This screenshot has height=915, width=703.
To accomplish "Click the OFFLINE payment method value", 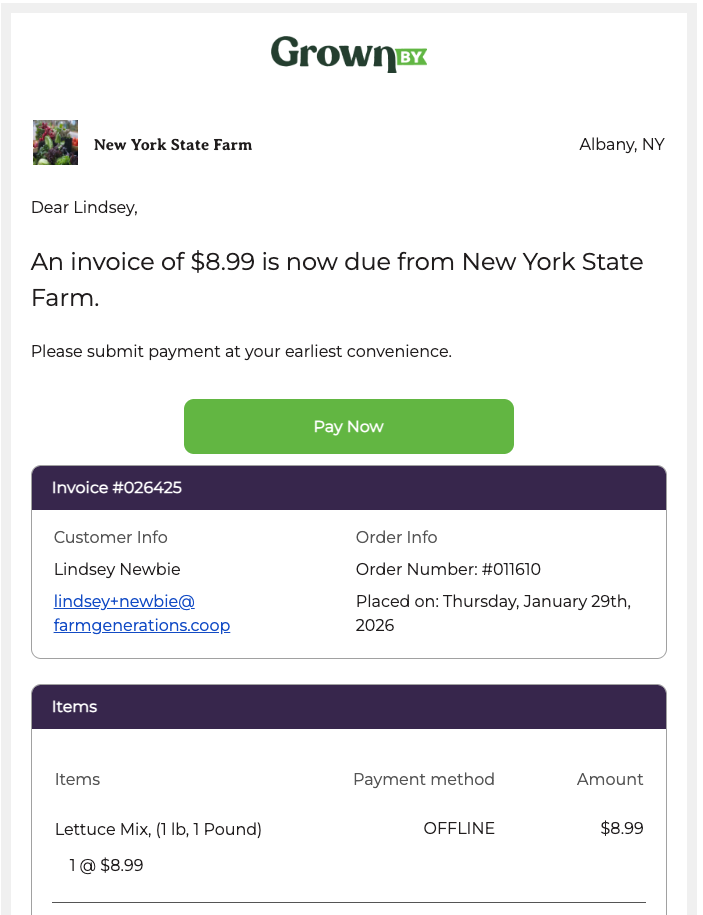I will click(x=459, y=828).
